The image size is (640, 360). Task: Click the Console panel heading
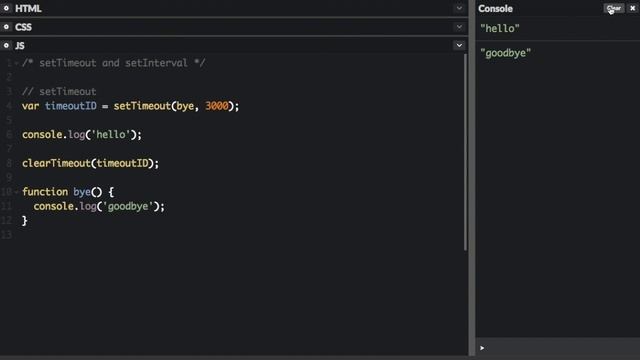495,9
